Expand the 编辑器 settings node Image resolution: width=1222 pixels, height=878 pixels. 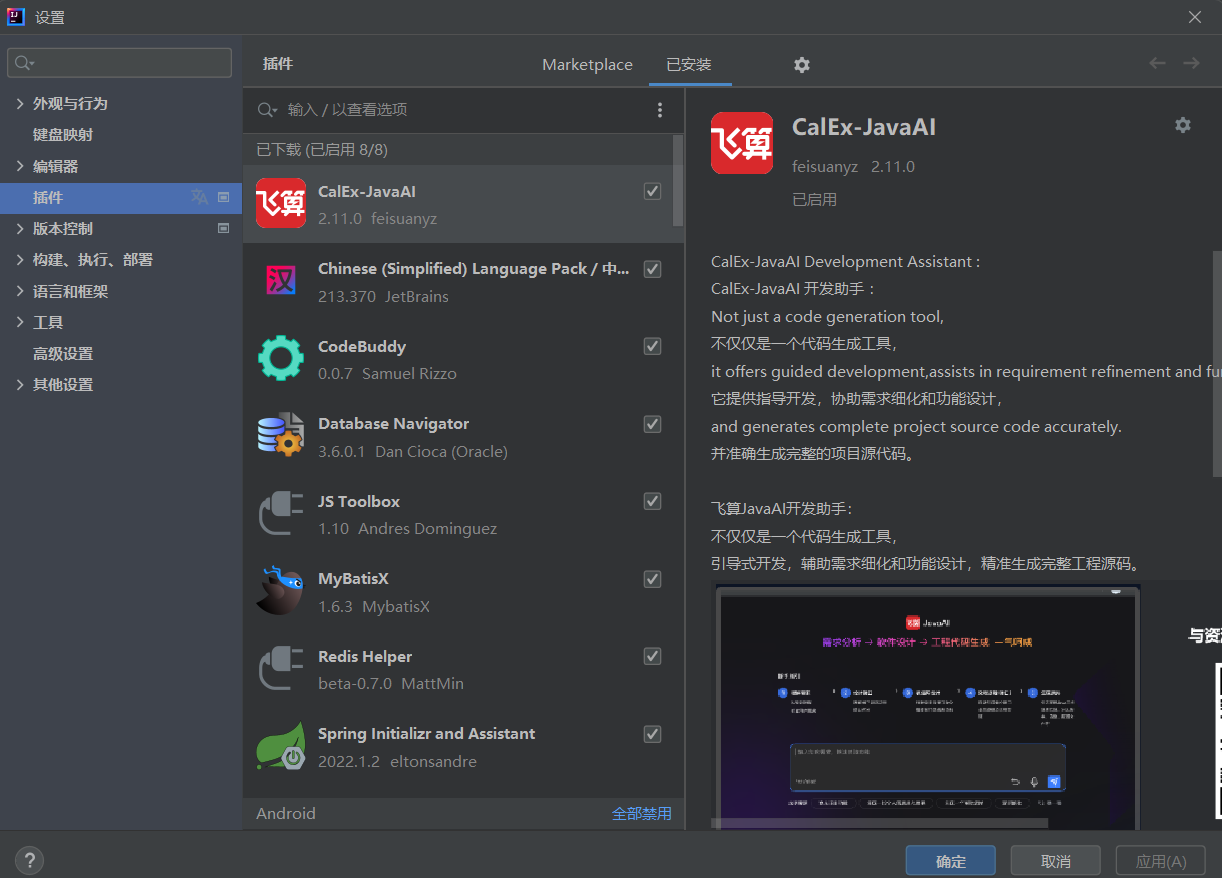coord(20,166)
